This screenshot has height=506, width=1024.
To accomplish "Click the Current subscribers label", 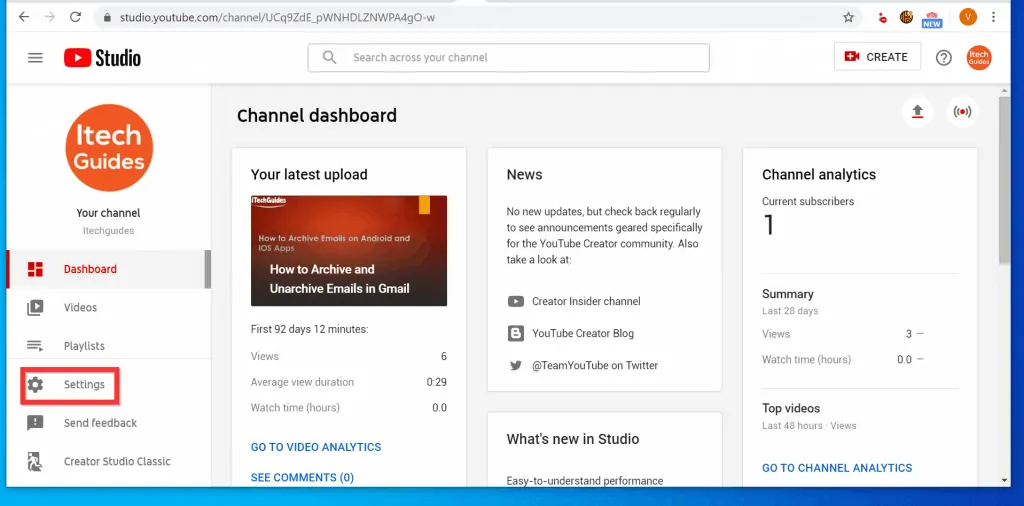I will tap(808, 202).
